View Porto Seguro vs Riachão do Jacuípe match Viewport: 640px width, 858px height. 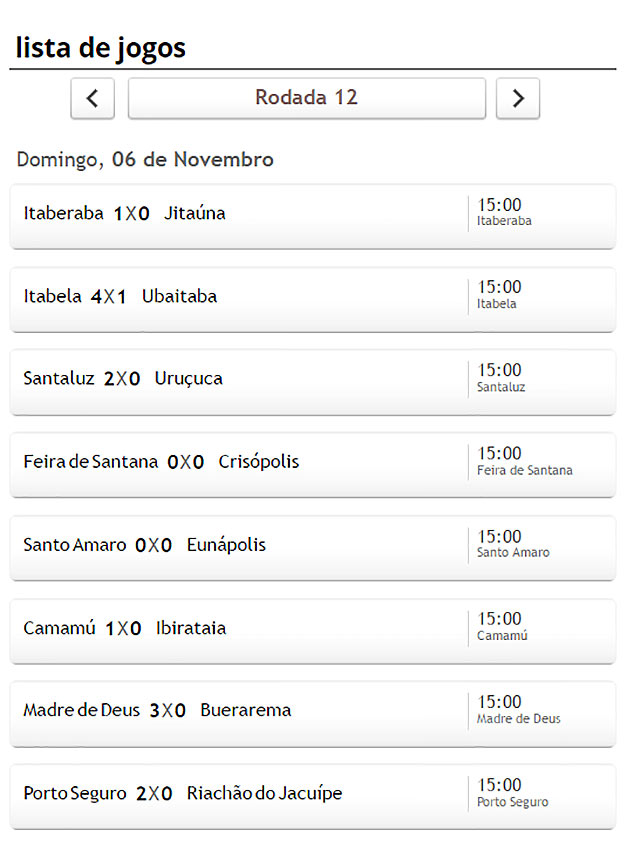coord(313,797)
